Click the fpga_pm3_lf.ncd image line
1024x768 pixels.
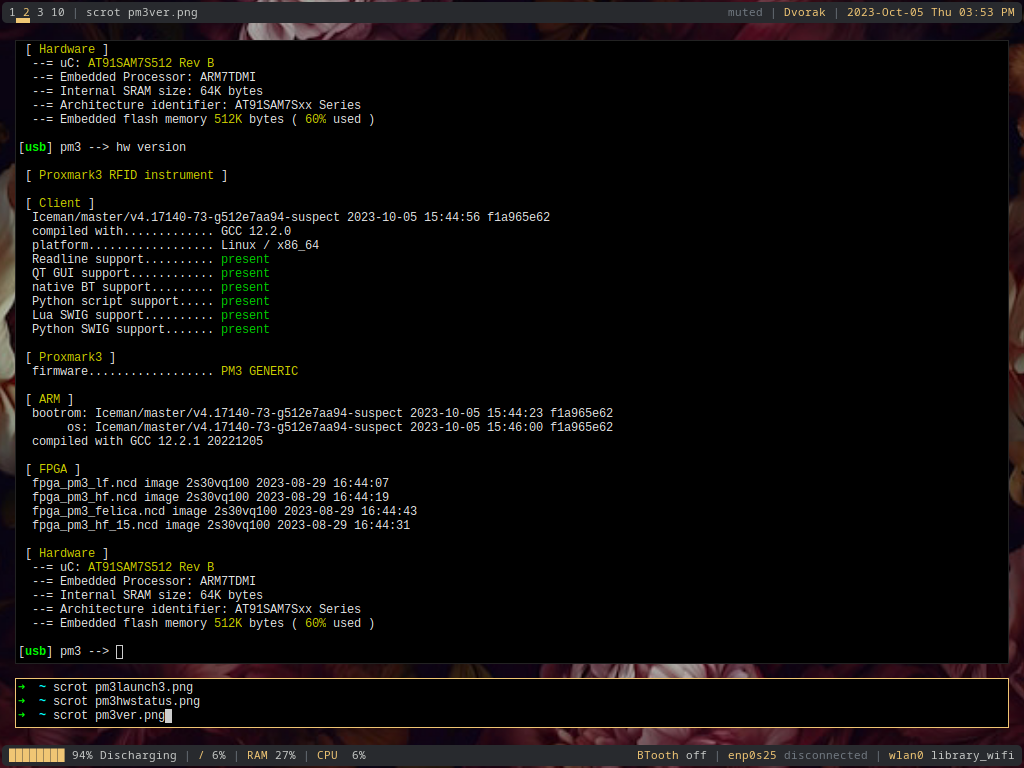click(x=210, y=483)
